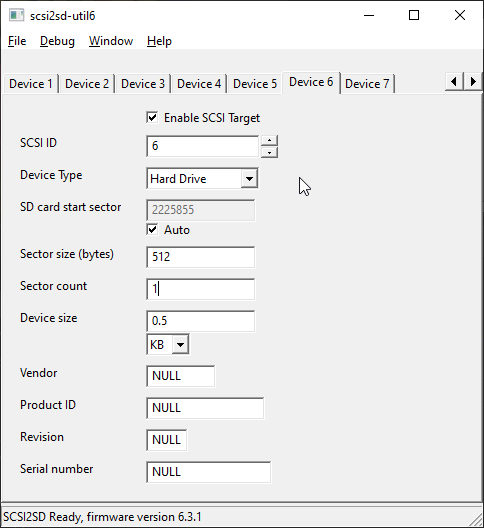This screenshot has height=528, width=484.
Task: Click the firmware version status bar text
Action: 102,517
